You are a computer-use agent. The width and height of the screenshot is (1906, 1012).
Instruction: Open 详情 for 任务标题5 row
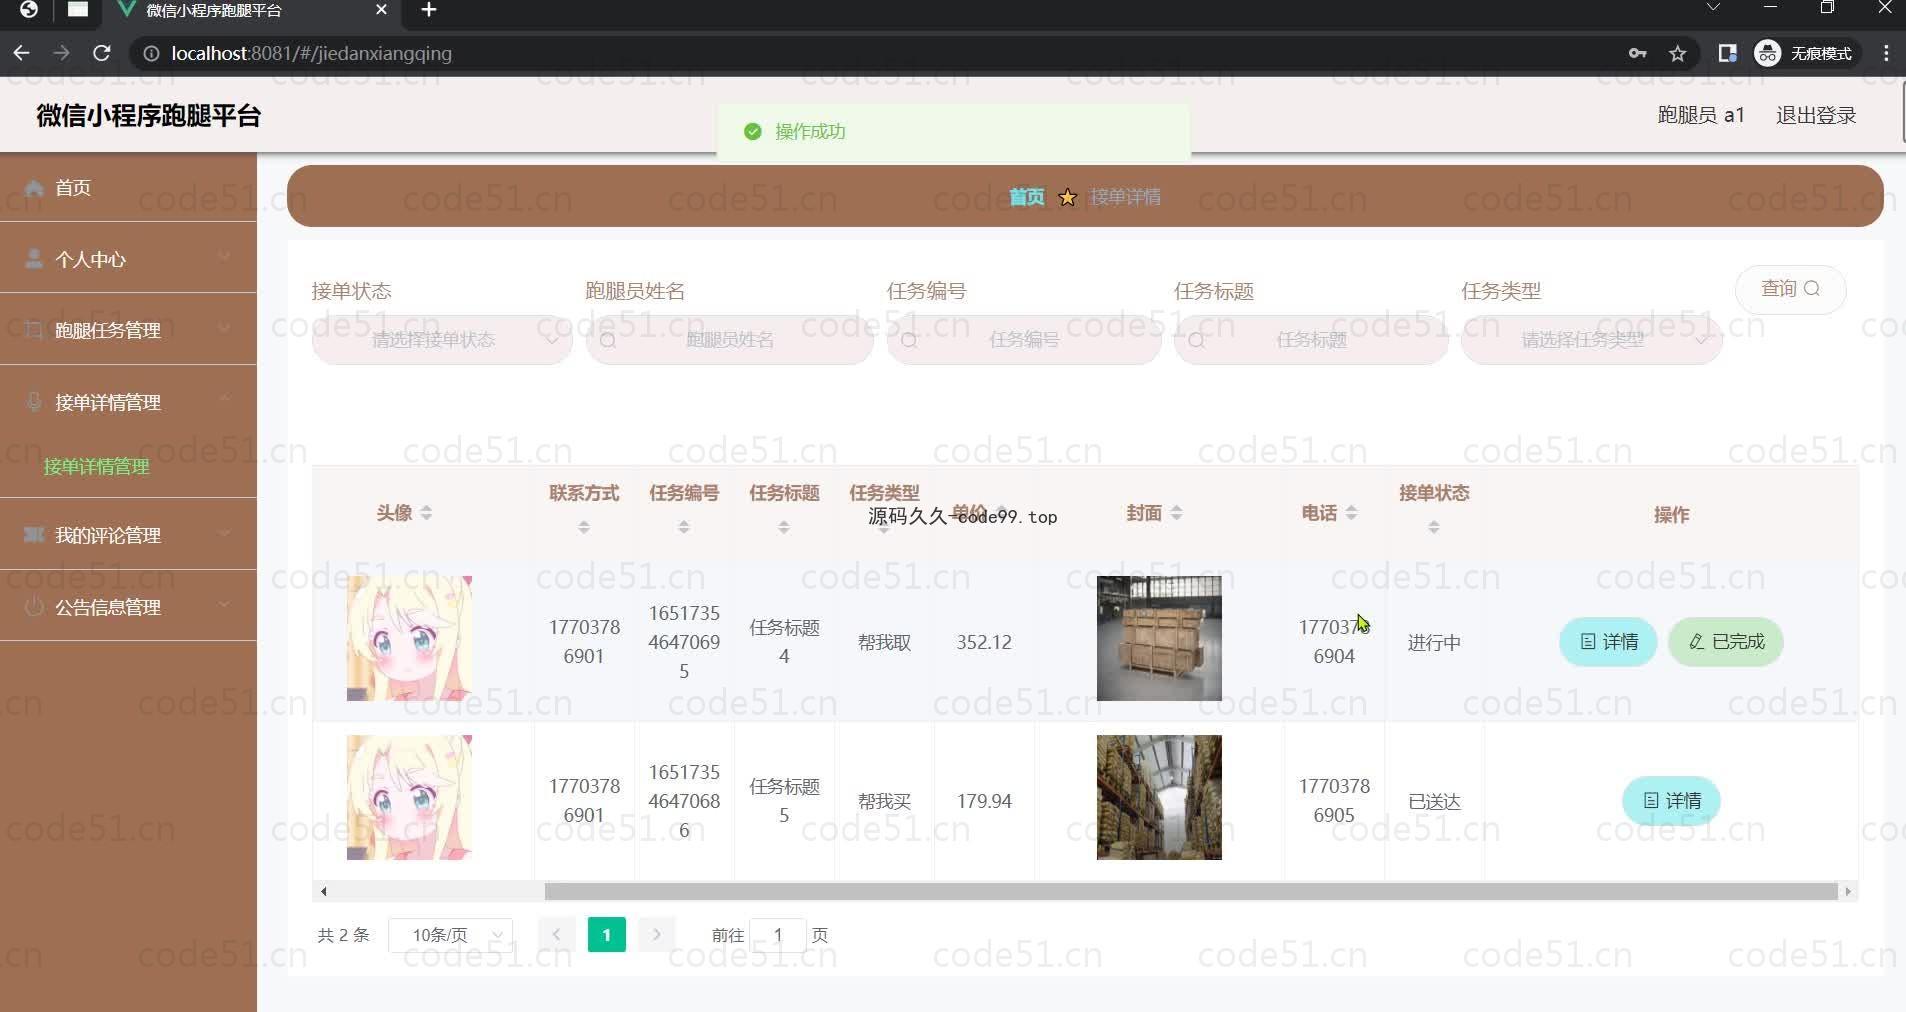[1671, 801]
